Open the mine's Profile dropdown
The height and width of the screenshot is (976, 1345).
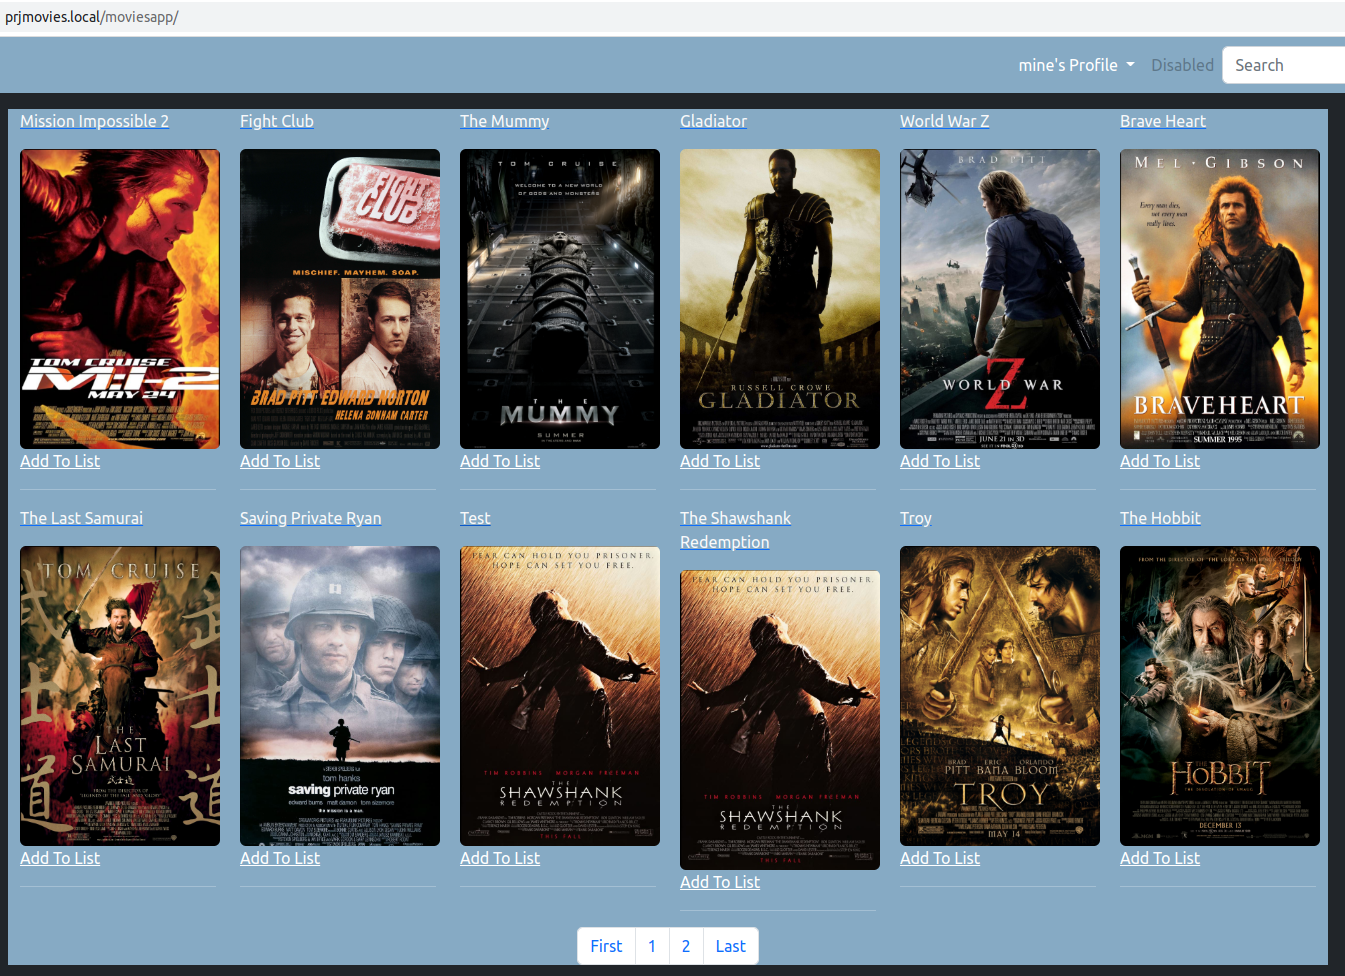[1076, 65]
